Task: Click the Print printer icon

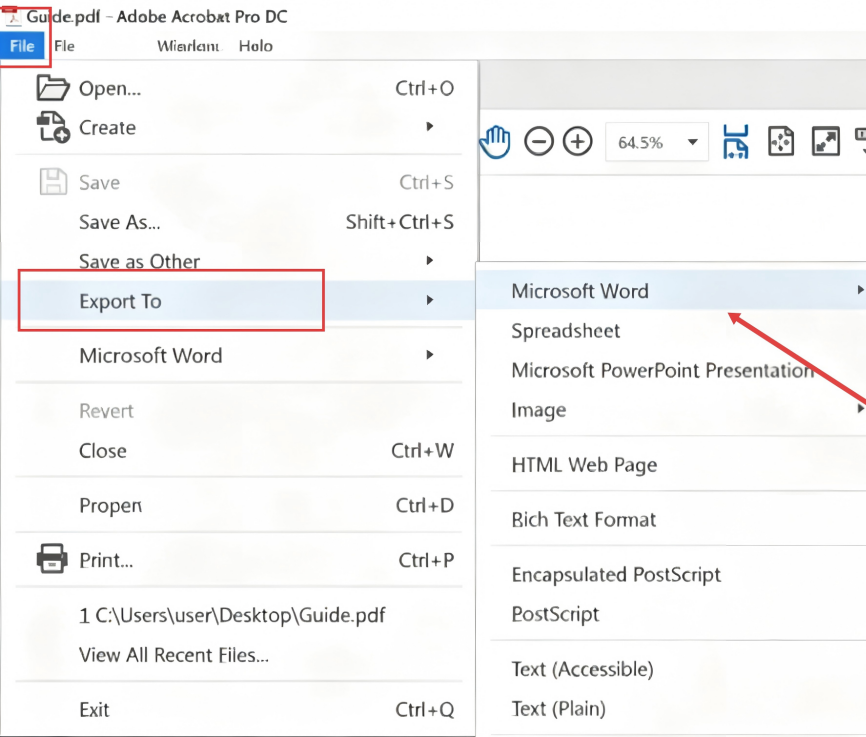Action: click(x=52, y=558)
